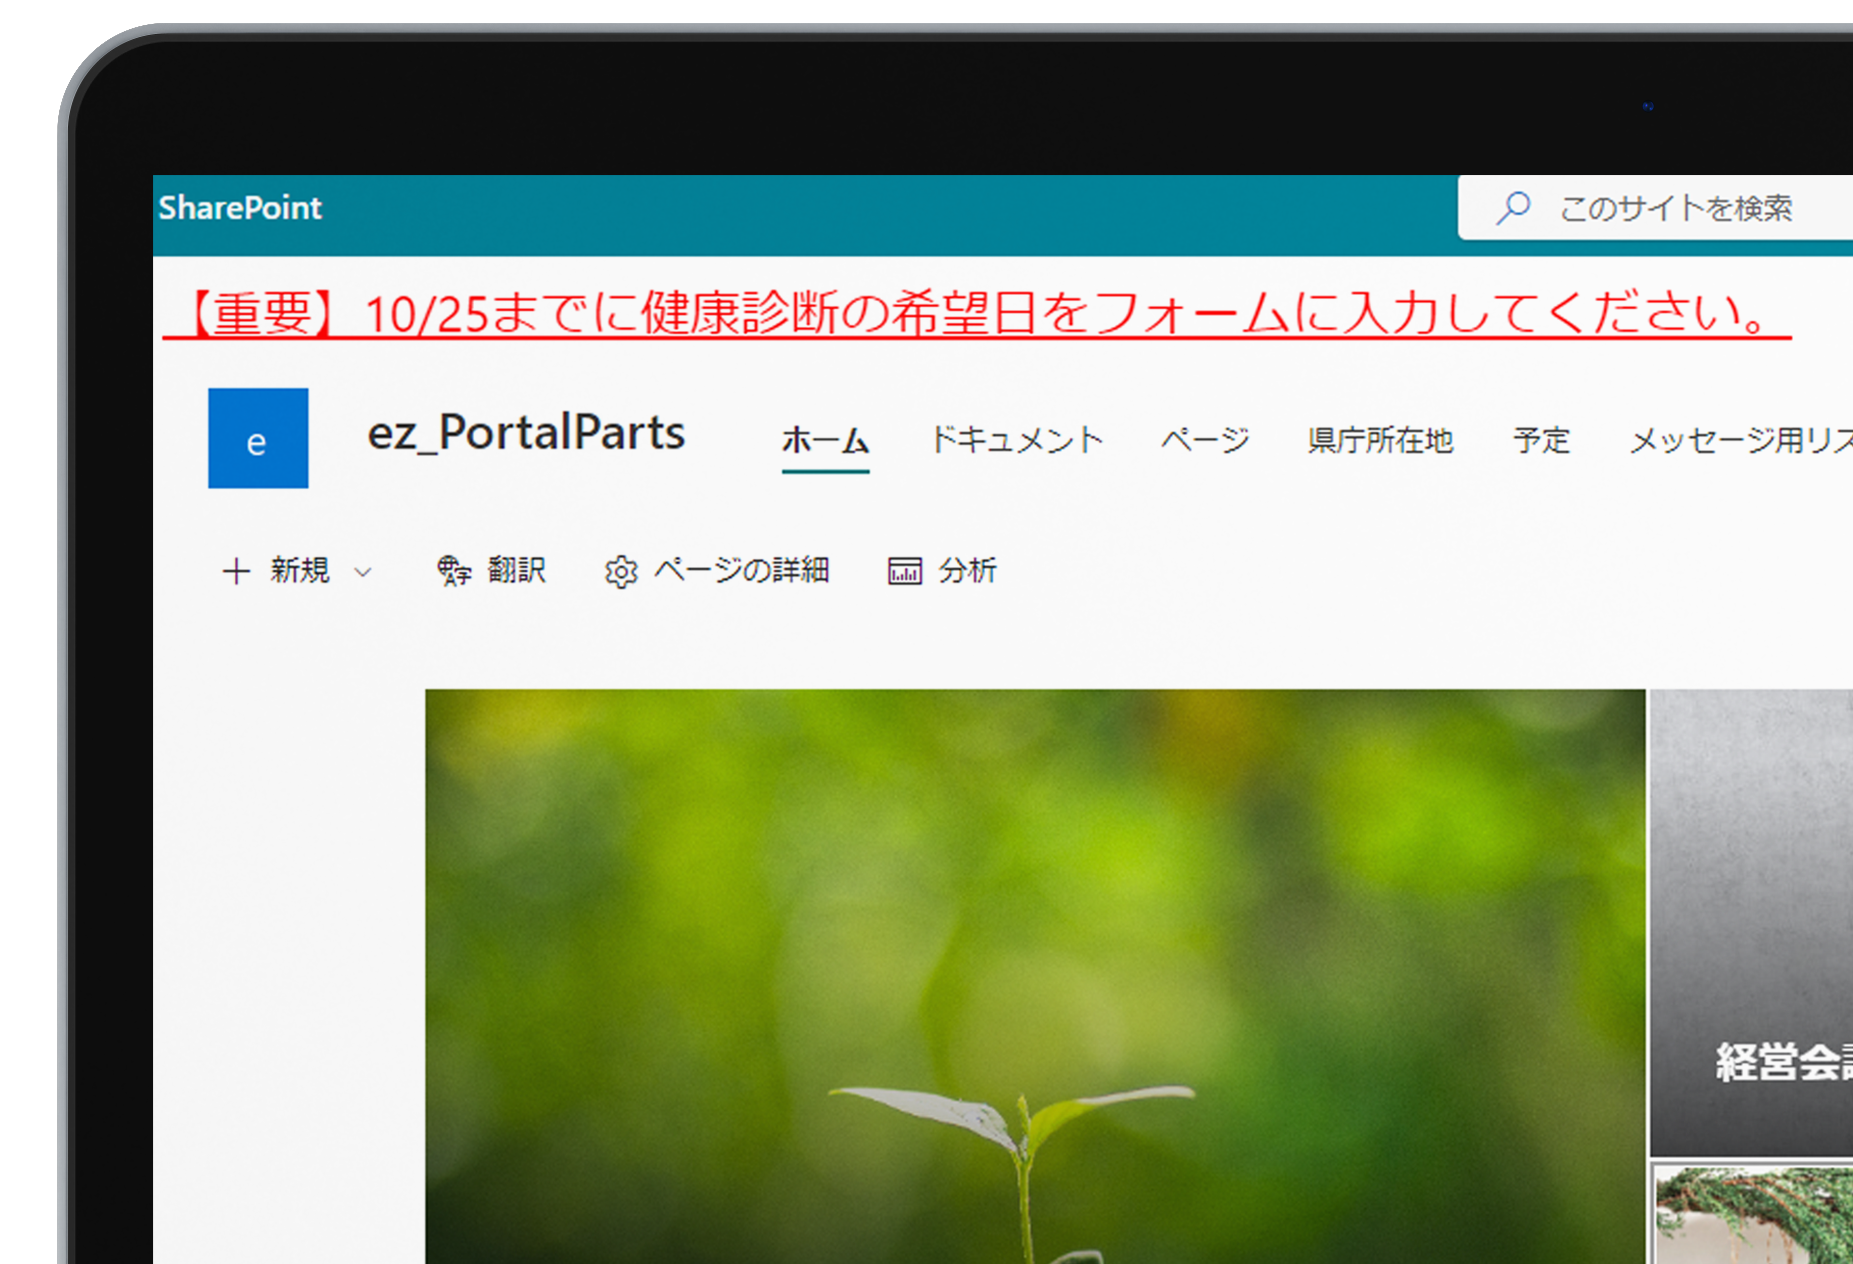Open ページの詳細 command
Viewport: 1853px width, 1264px height.
pos(741,570)
